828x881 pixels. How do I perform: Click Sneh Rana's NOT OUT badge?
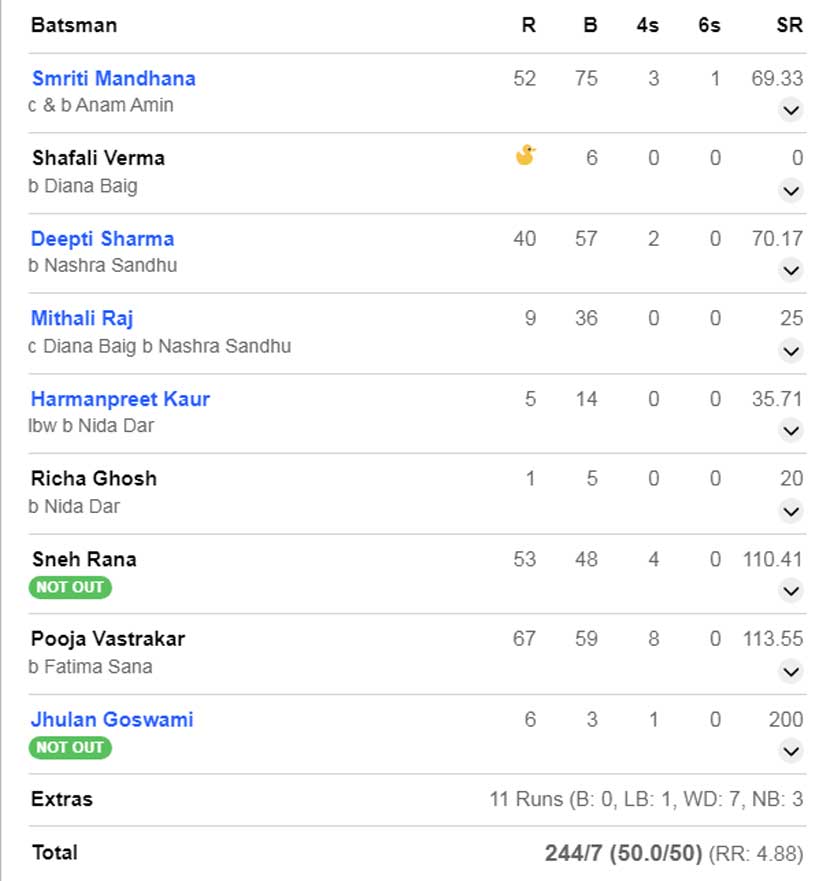(70, 587)
